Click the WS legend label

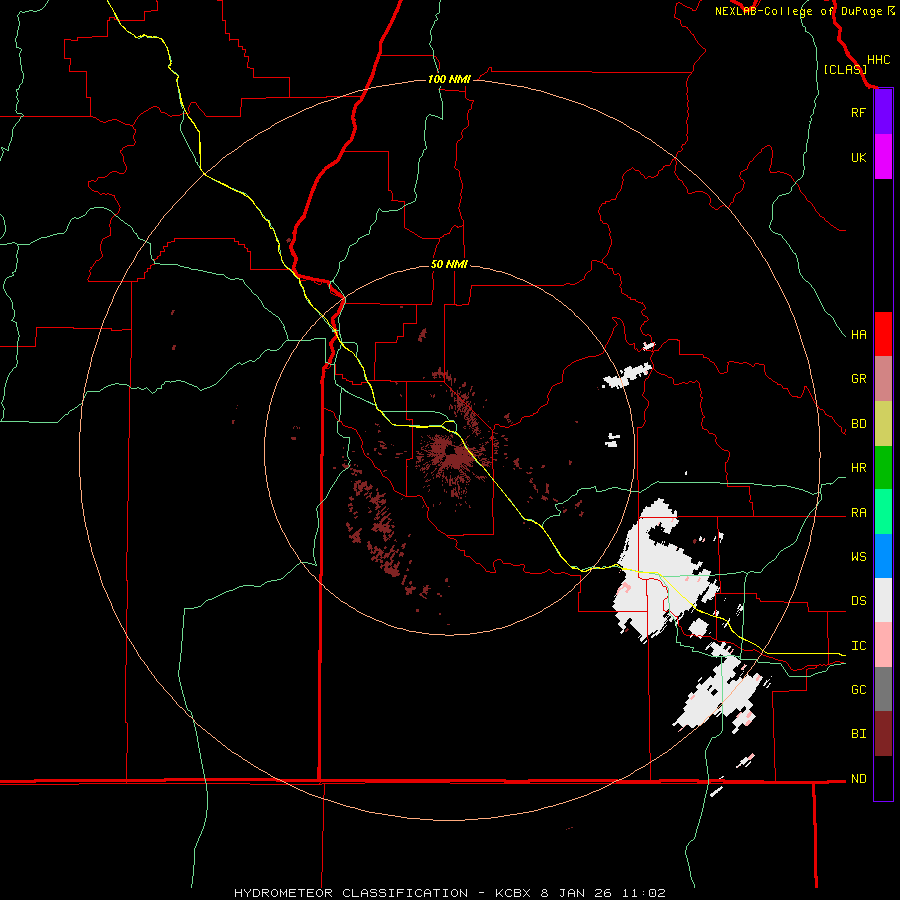[858, 557]
